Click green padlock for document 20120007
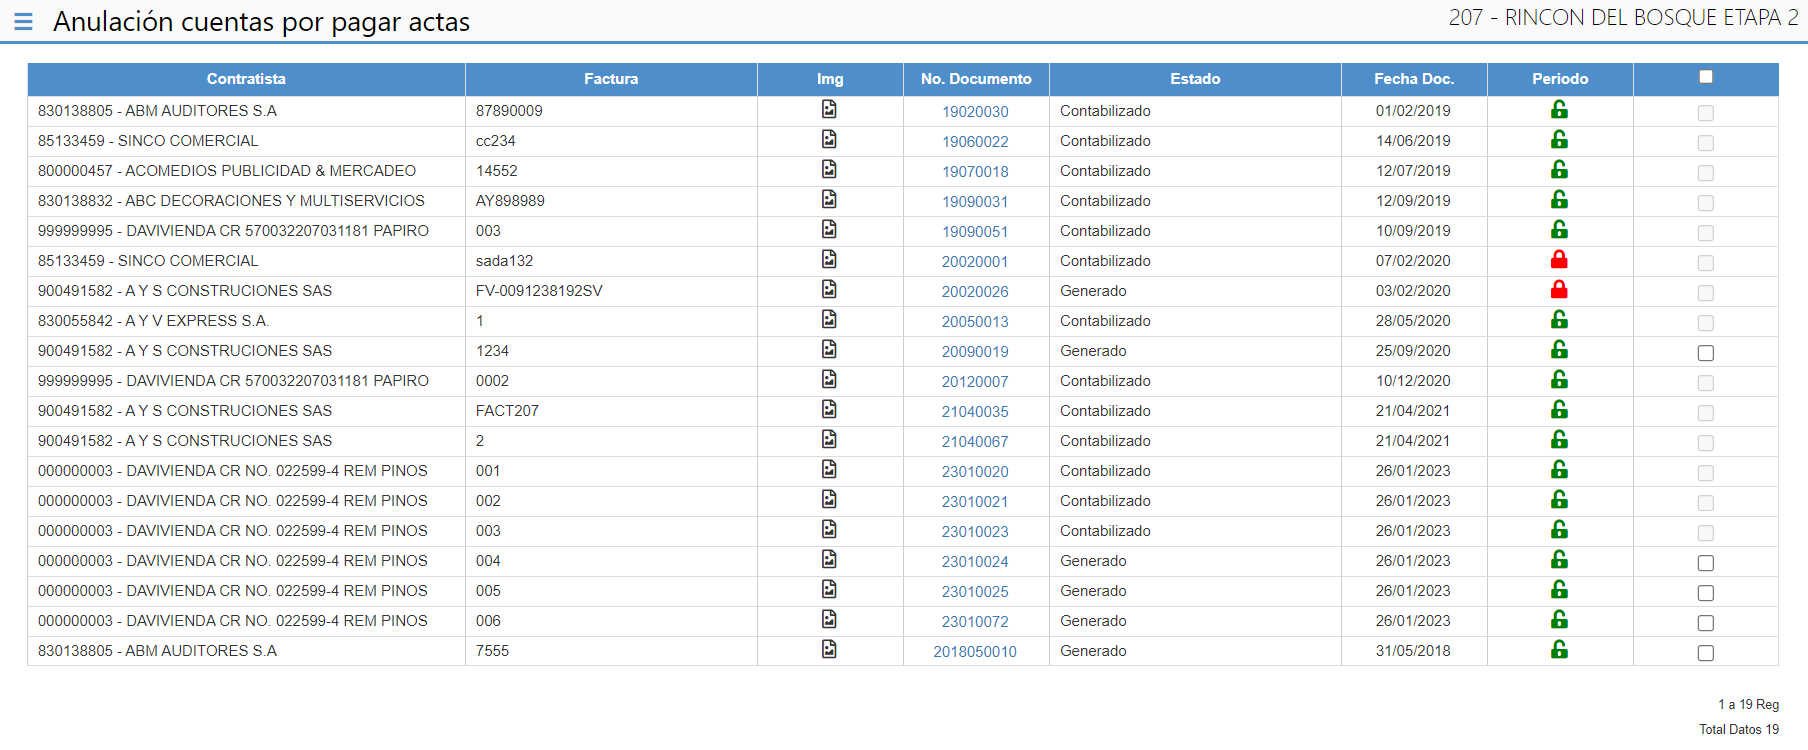Viewport: 1808px width, 750px height. click(1559, 379)
